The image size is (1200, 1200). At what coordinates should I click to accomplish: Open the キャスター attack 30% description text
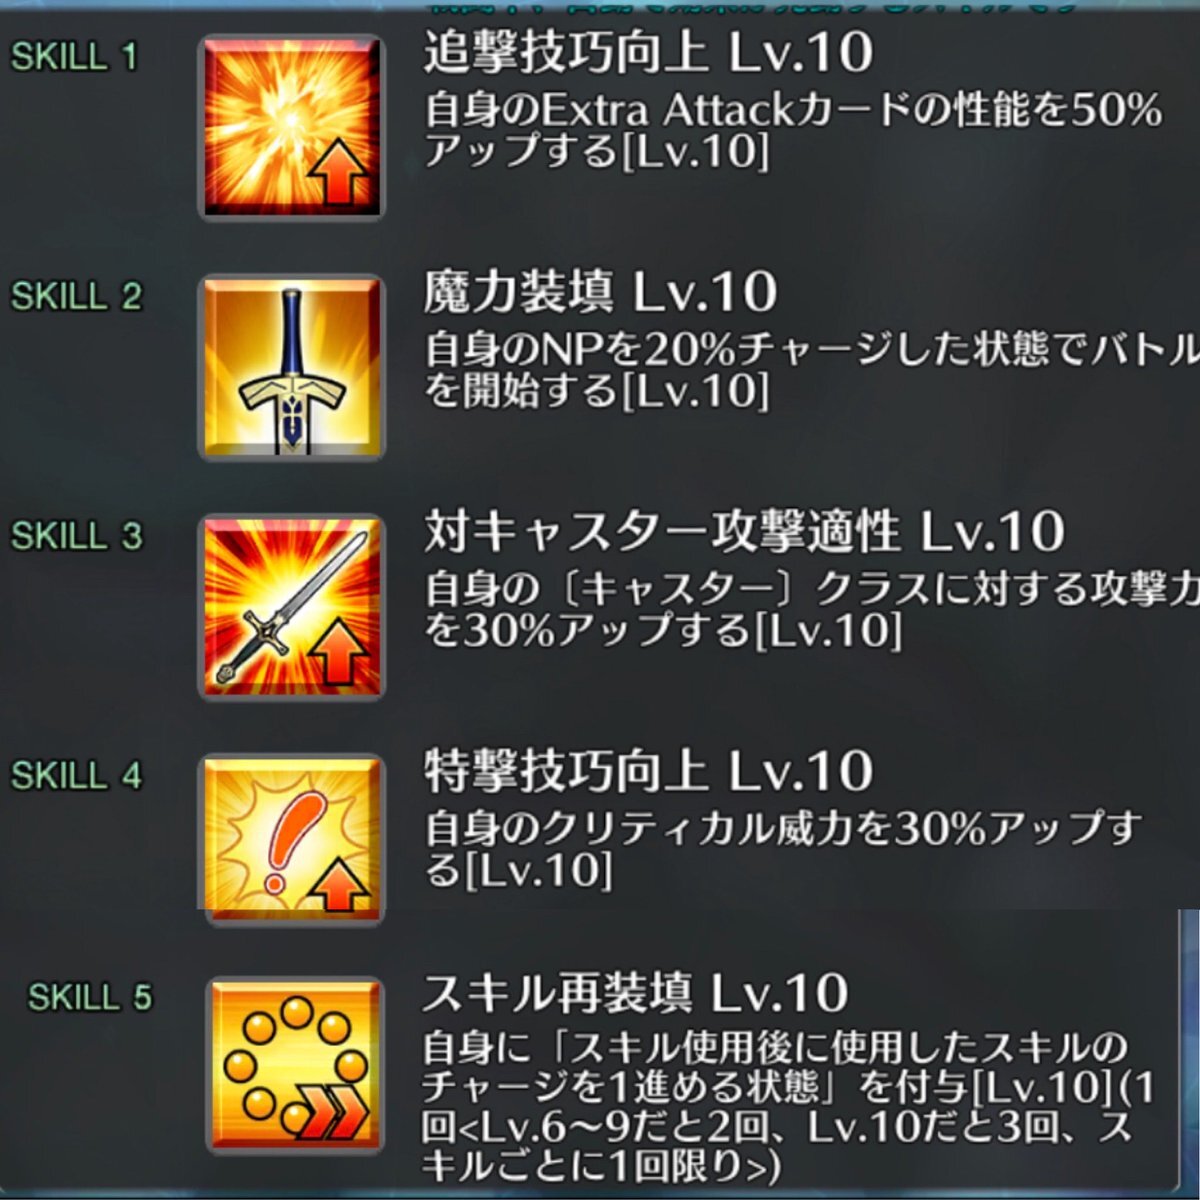(811, 609)
